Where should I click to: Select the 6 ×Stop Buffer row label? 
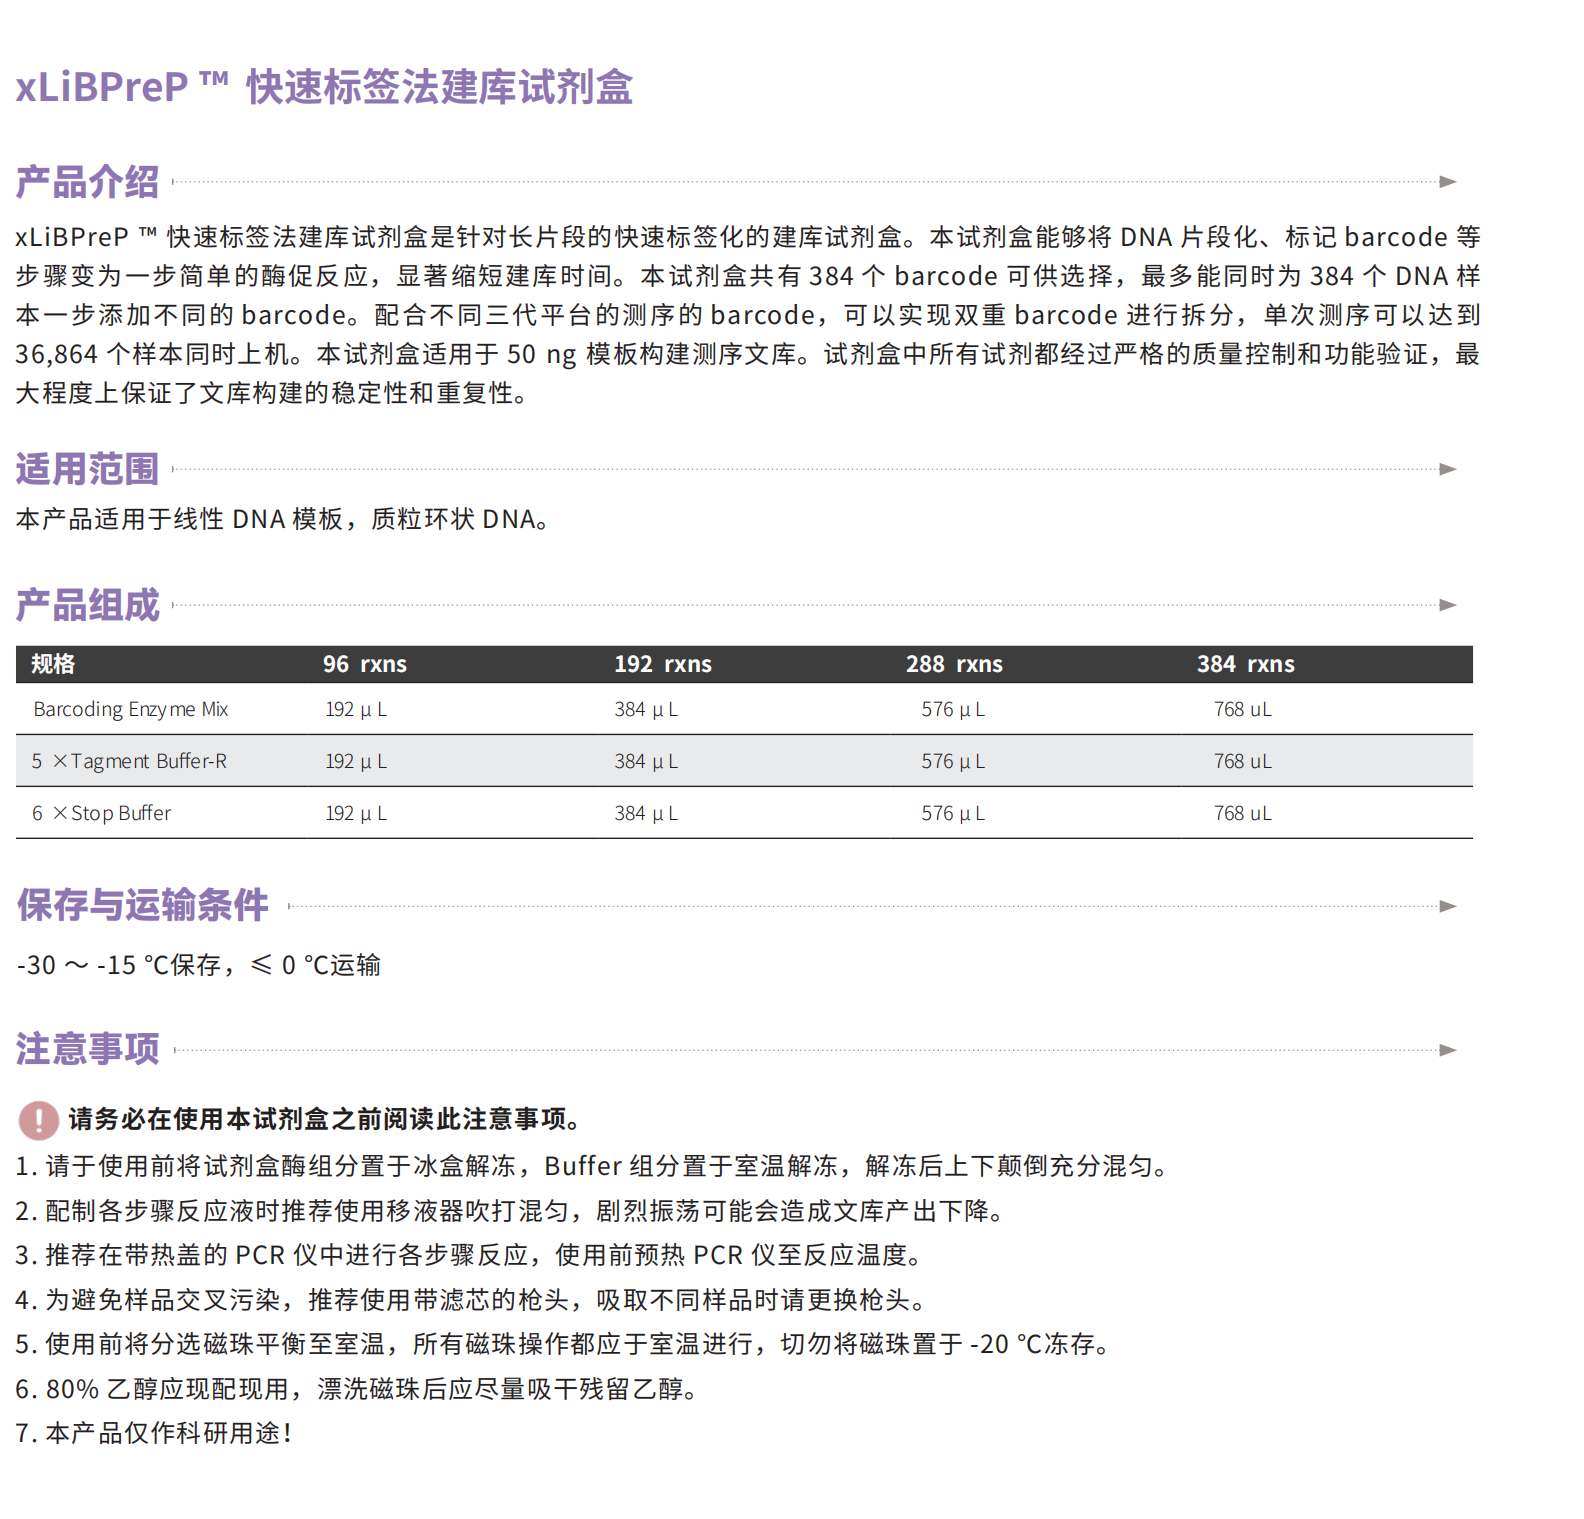pyautogui.click(x=101, y=813)
